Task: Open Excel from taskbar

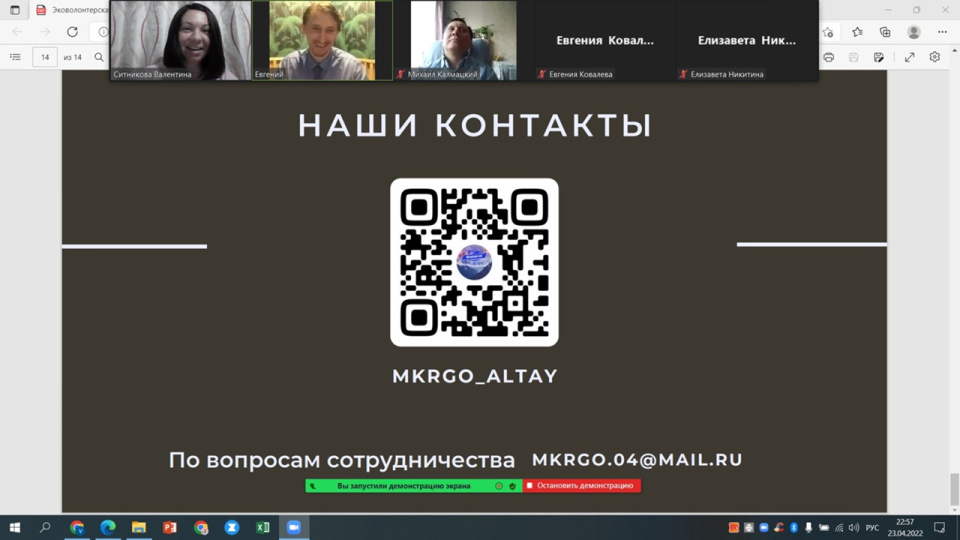Action: [x=263, y=527]
